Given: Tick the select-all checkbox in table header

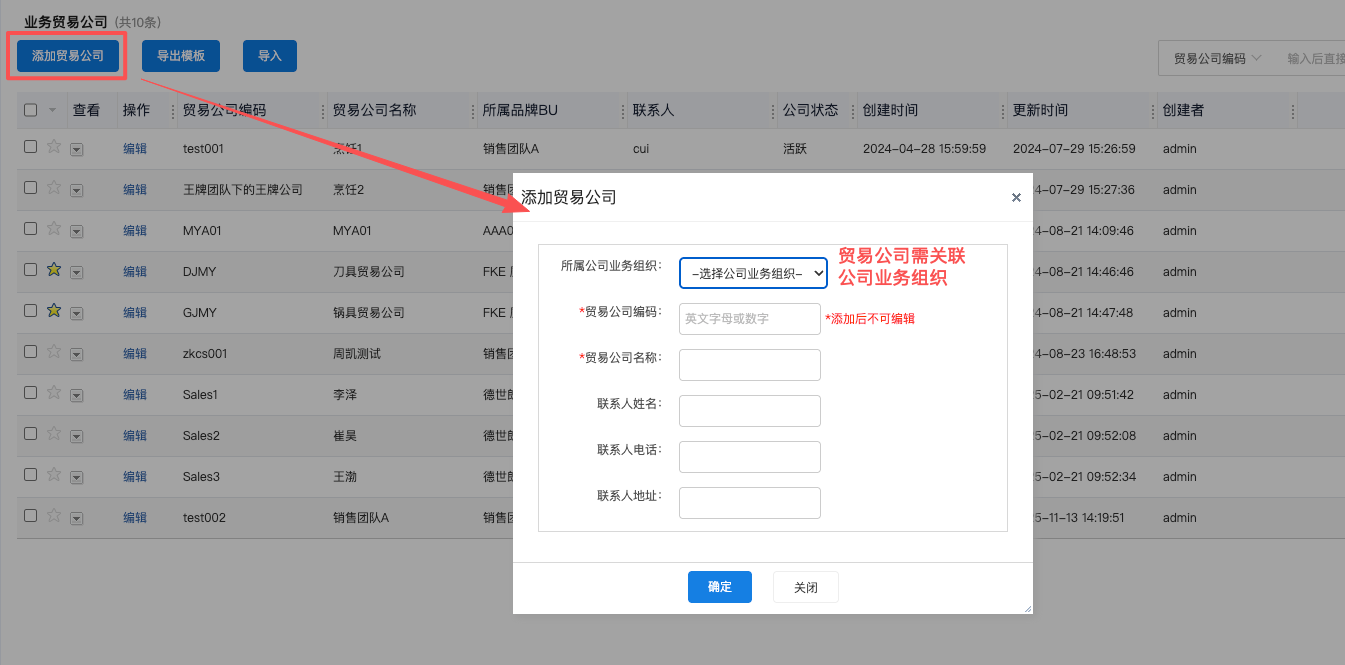Looking at the screenshot, I should pos(30,110).
